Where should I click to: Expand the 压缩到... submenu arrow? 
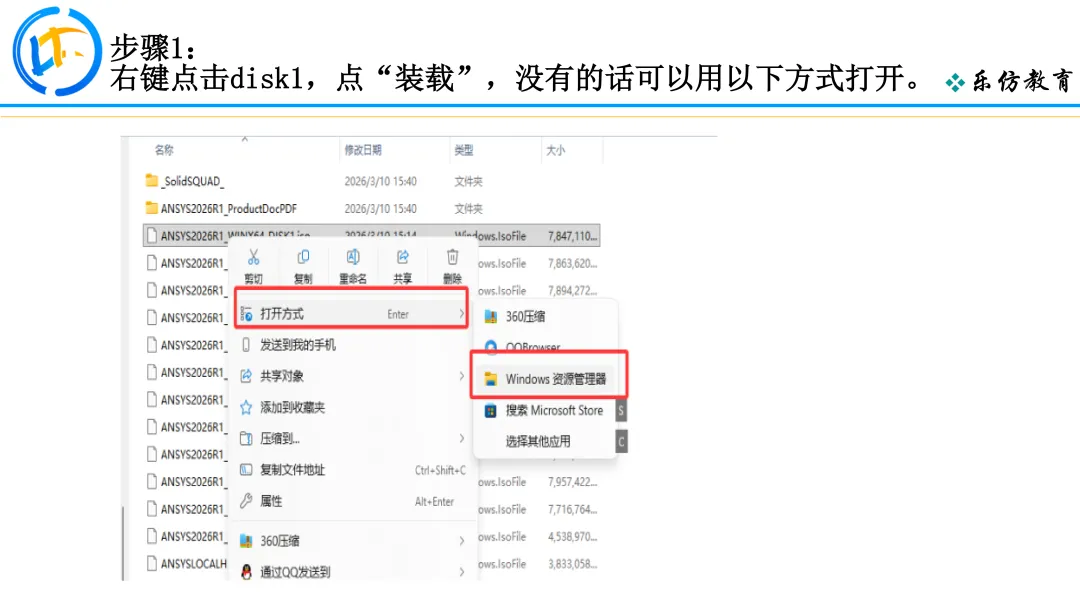461,439
